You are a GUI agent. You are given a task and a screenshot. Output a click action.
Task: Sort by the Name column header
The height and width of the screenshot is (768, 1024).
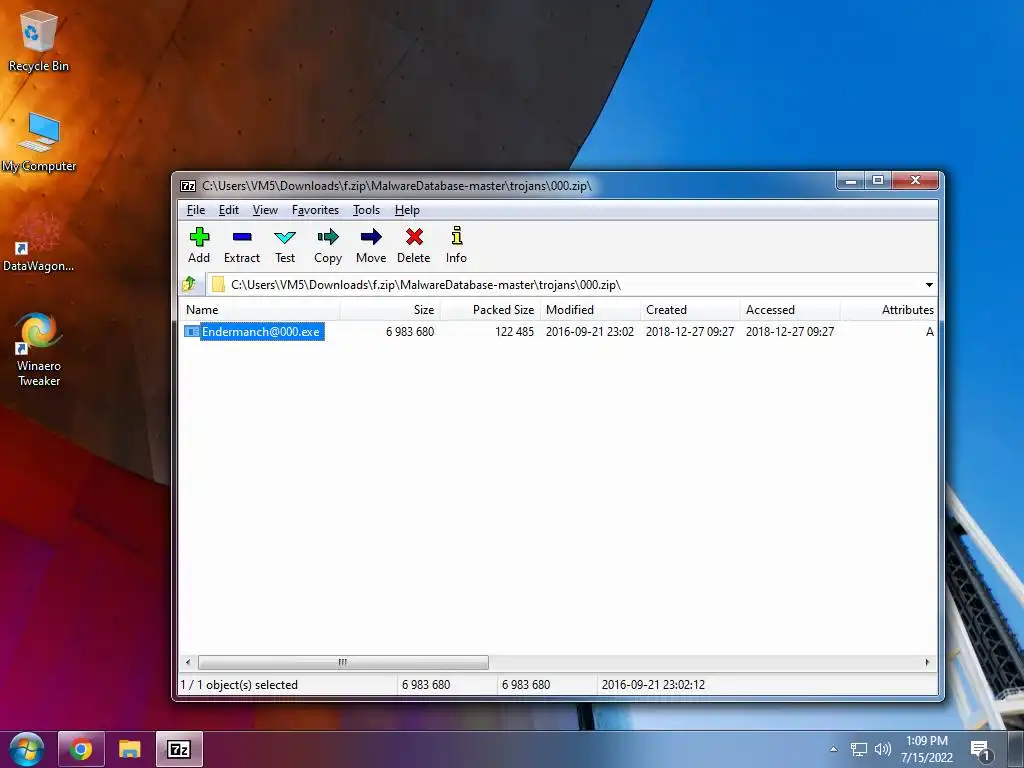point(259,310)
